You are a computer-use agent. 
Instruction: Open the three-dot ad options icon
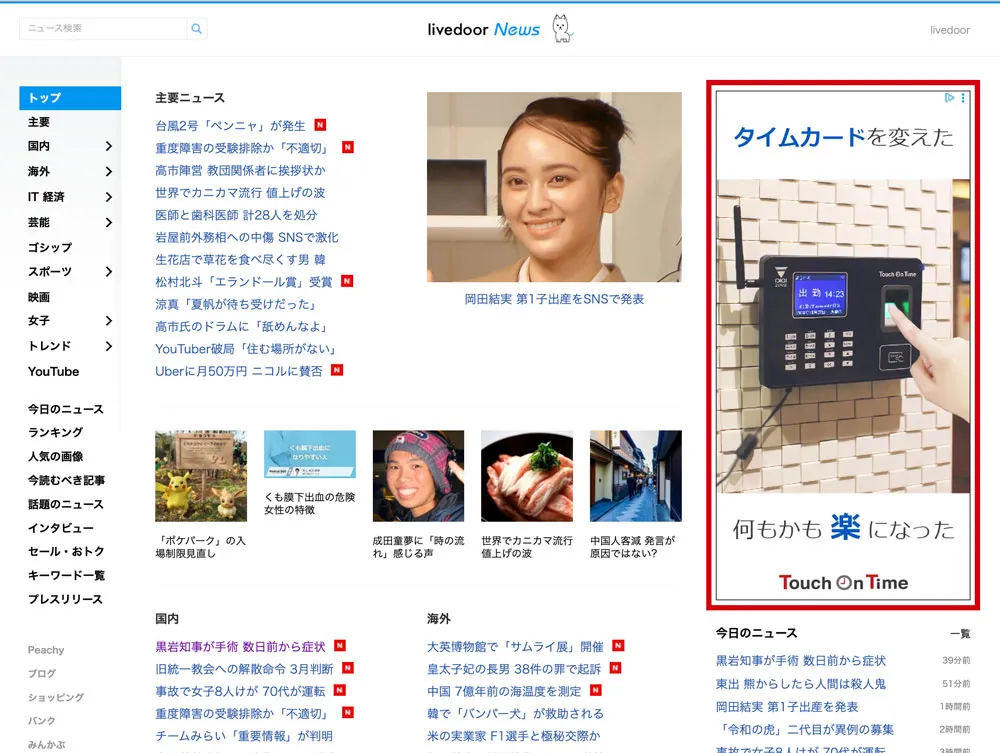pyautogui.click(x=963, y=98)
